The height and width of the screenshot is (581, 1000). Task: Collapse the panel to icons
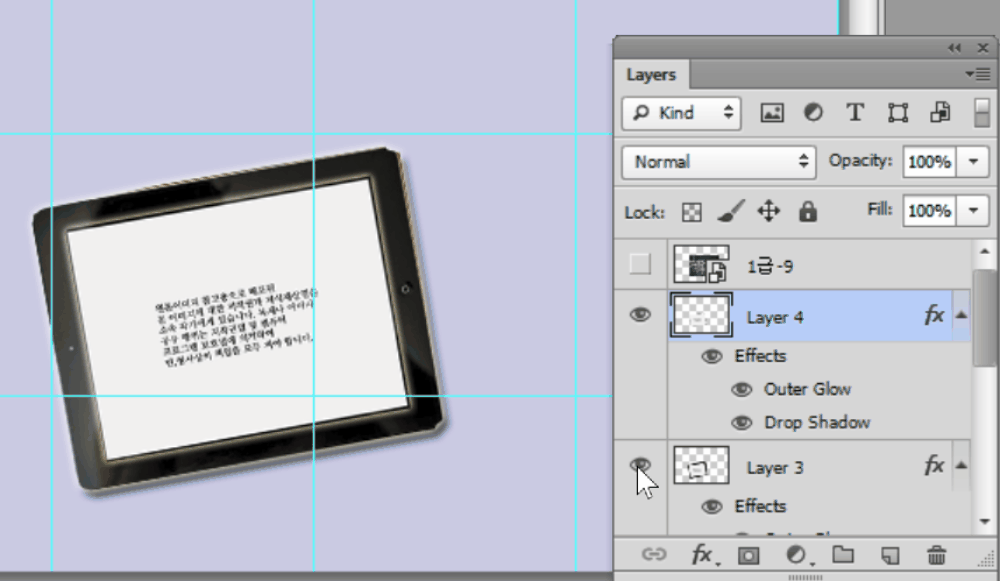pyautogui.click(x=954, y=48)
